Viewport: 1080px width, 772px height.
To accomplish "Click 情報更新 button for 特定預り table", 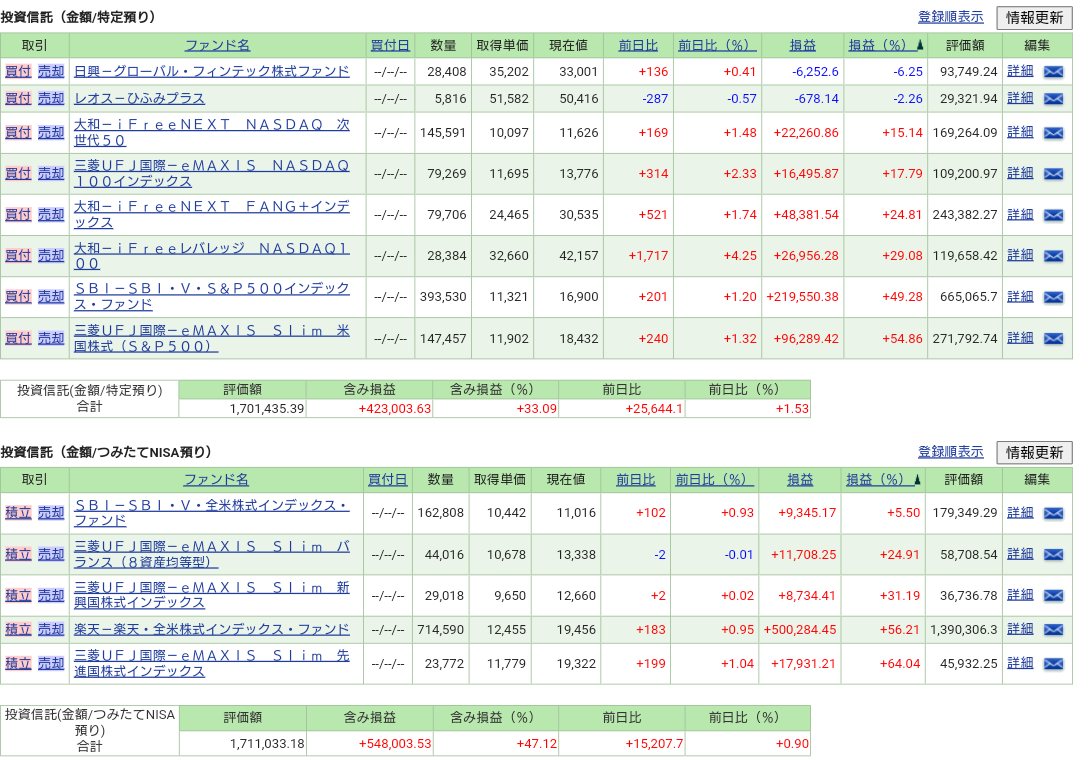I will coord(1035,18).
